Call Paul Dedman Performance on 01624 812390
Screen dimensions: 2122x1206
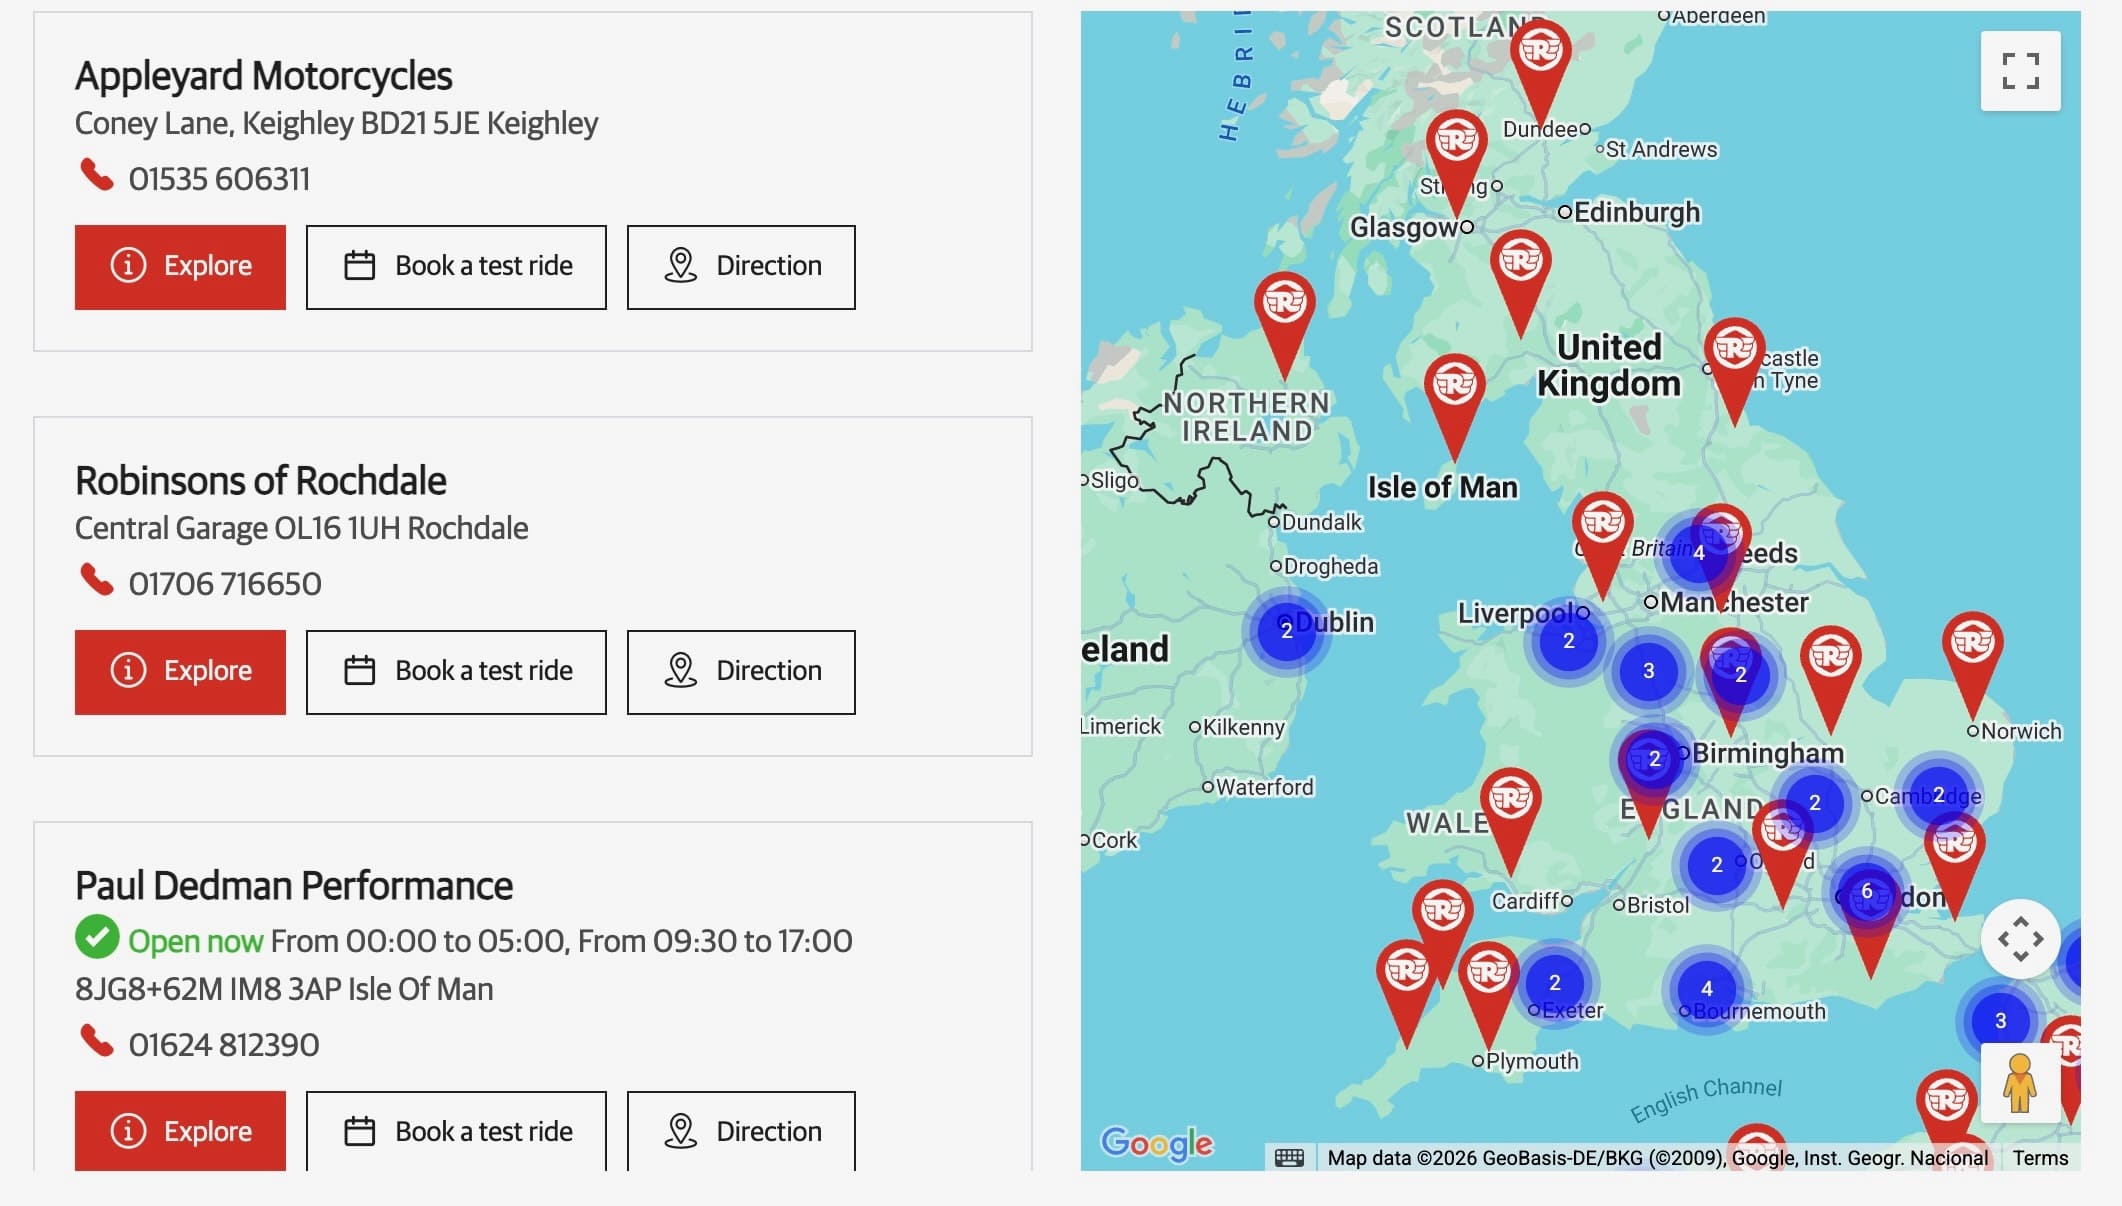224,1045
